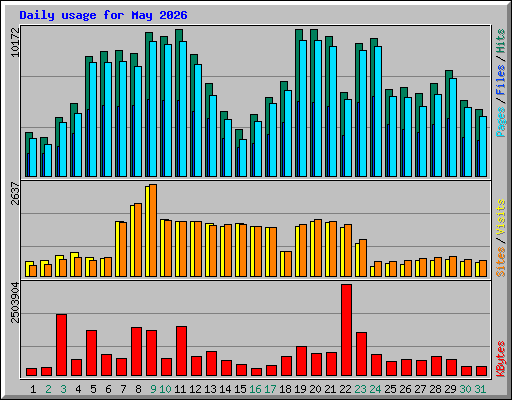Image resolution: width=512 pixels, height=400 pixels.
Task: Click day label 12 on the x-axis
Action: click(x=195, y=389)
